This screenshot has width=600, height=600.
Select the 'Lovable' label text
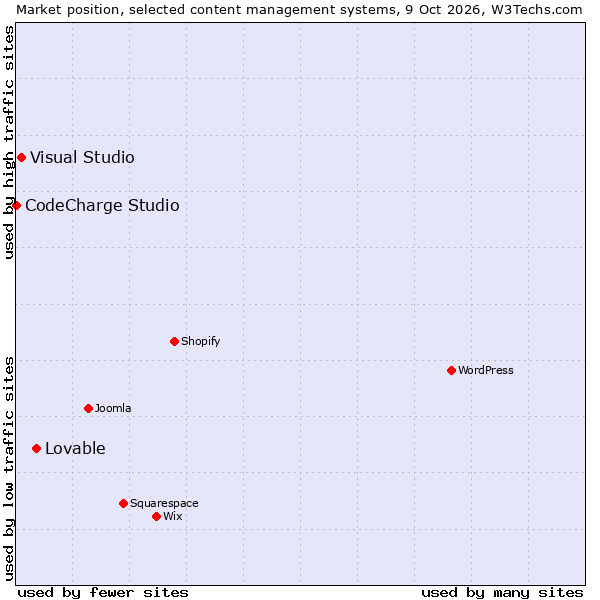(75, 448)
